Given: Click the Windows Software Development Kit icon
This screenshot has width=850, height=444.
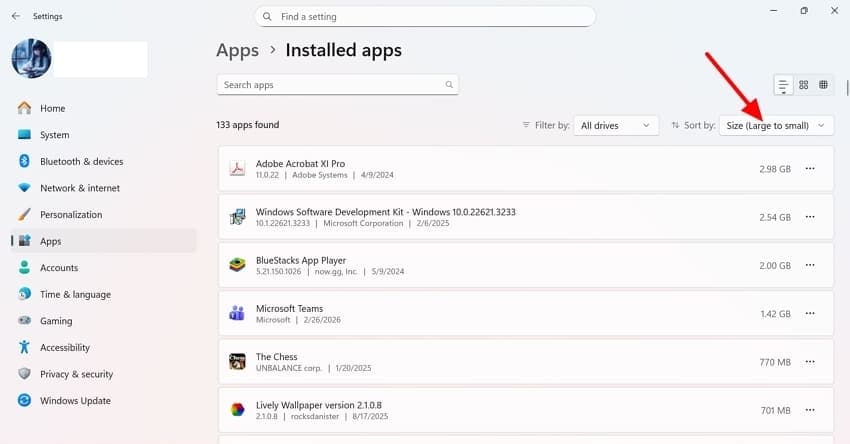Looking at the screenshot, I should [237, 217].
